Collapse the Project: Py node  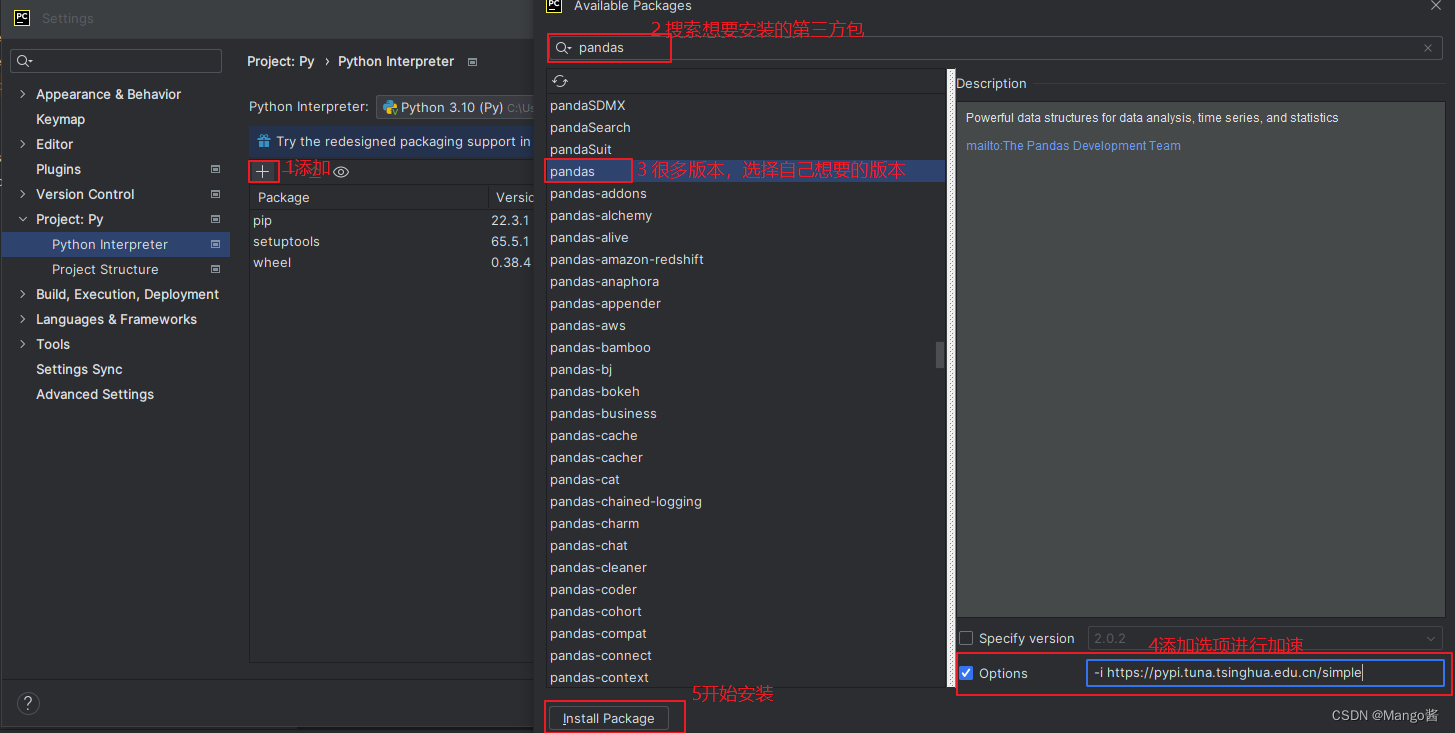(x=23, y=219)
